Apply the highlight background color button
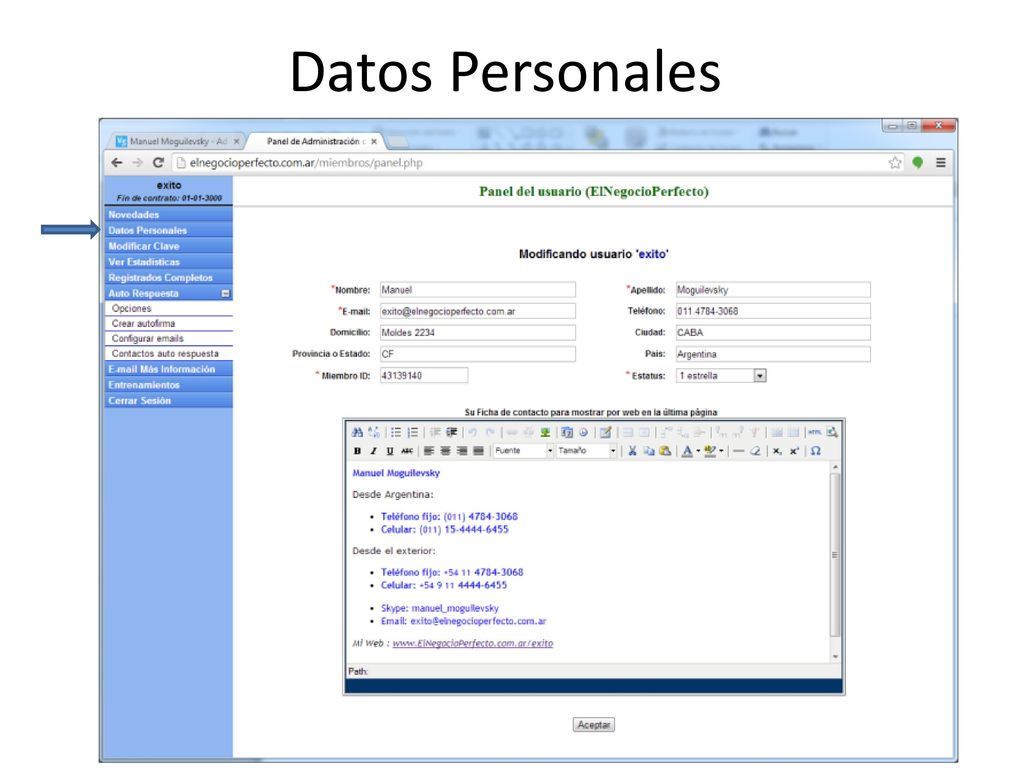Viewport: 1024px width, 768px height. 710,451
